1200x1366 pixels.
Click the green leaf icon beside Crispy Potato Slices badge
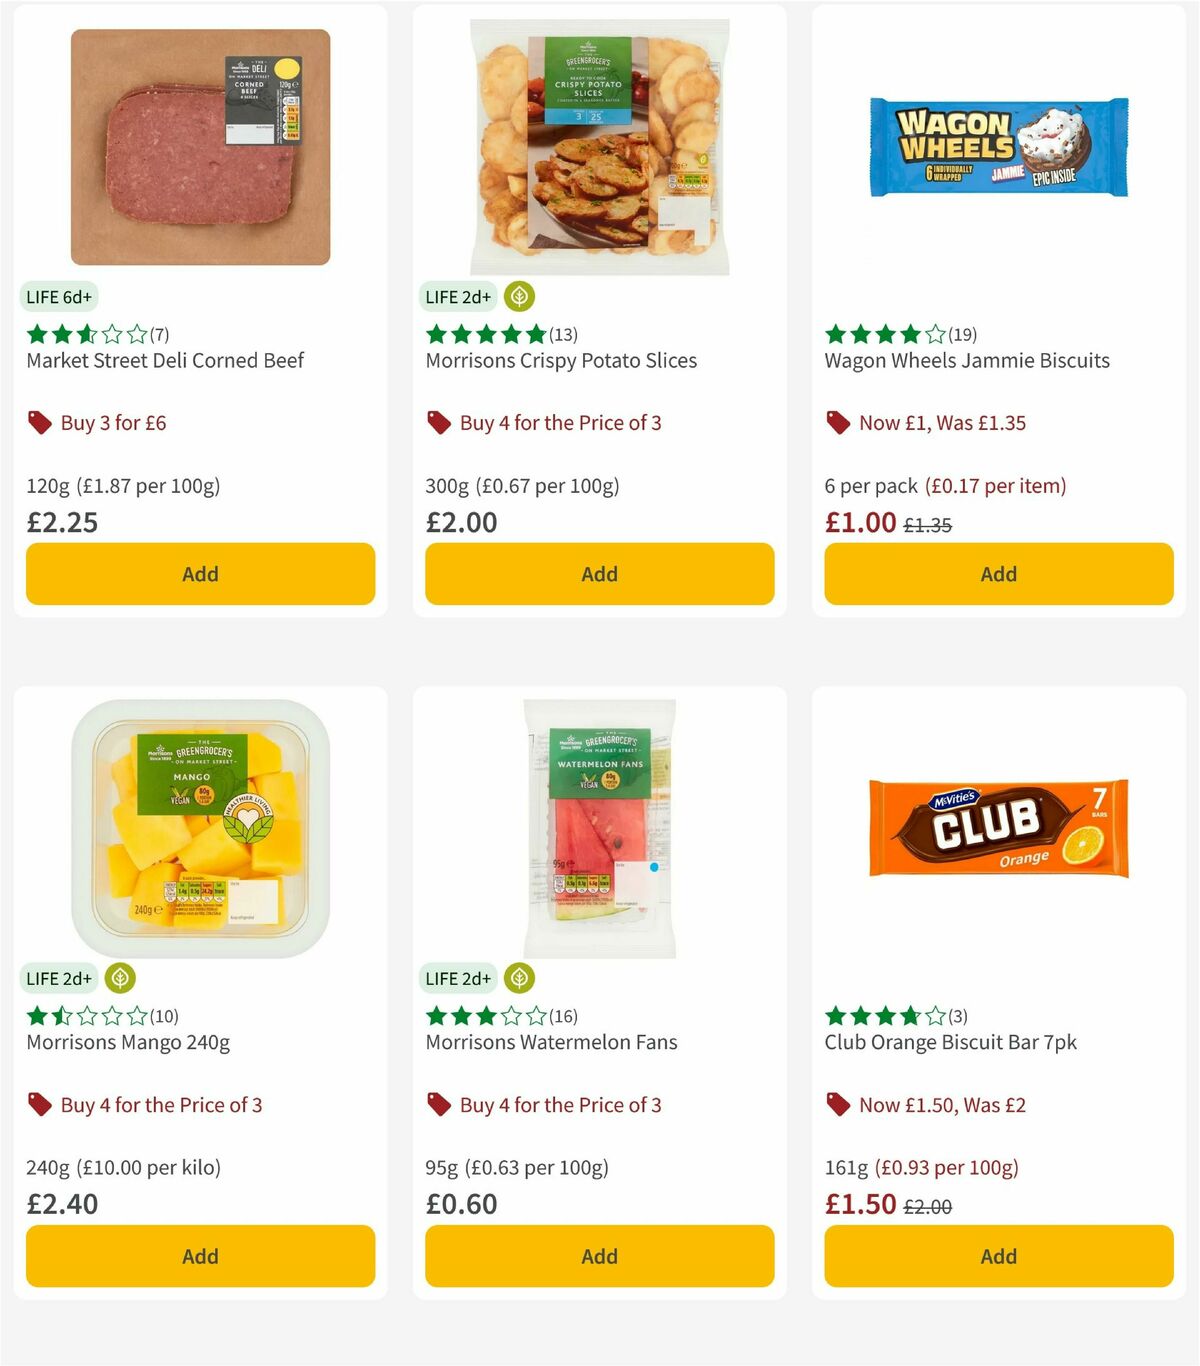click(519, 296)
